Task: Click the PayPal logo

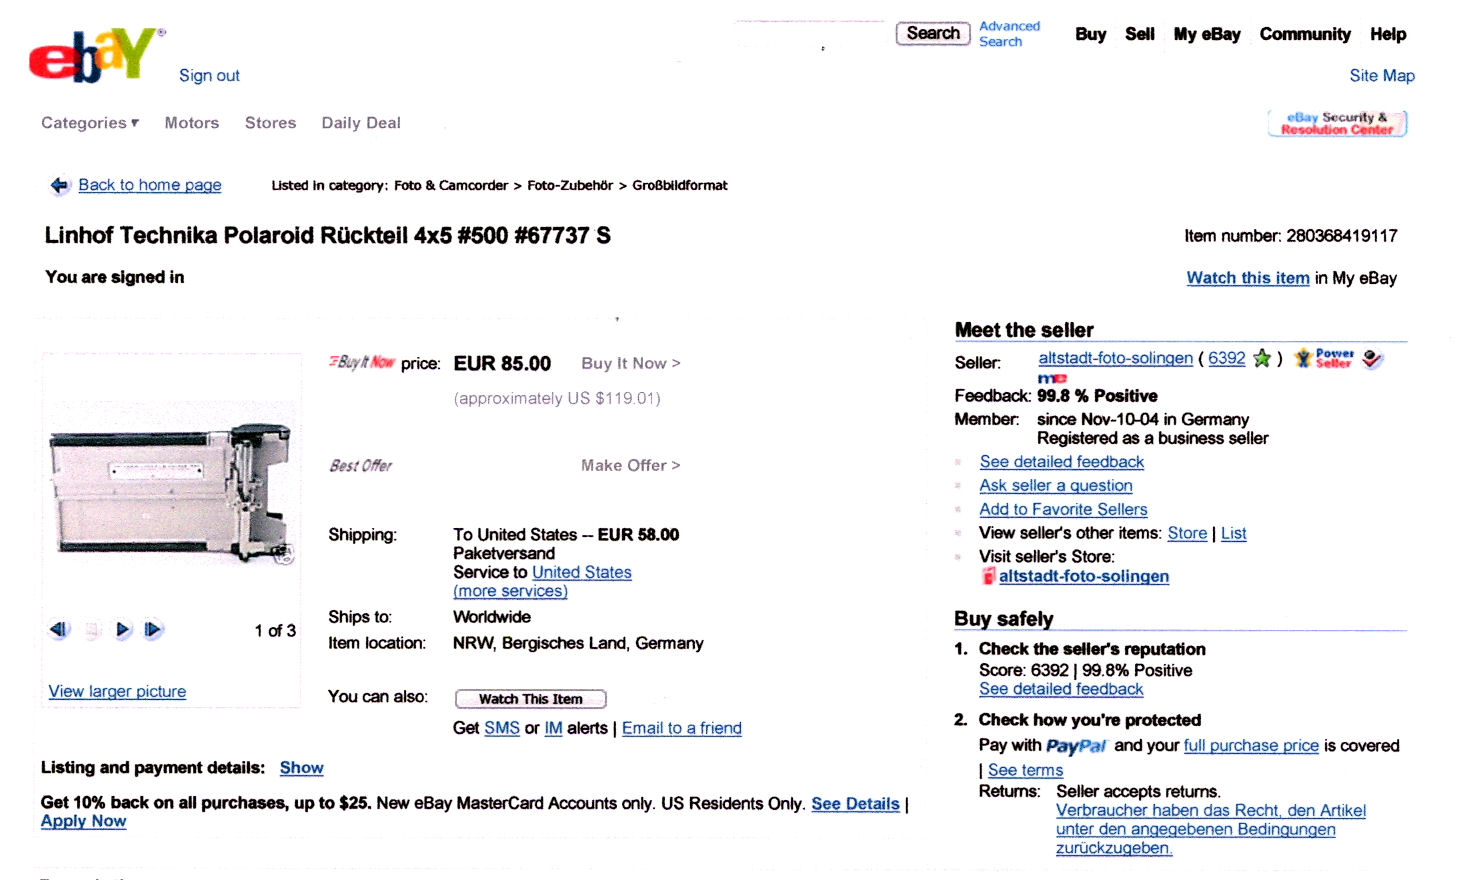Action: tap(1076, 746)
